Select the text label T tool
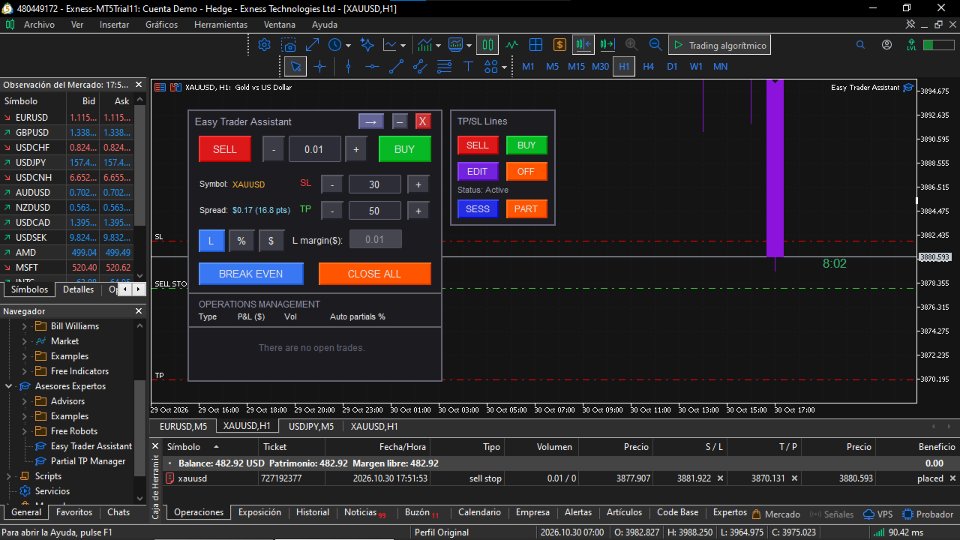 click(468, 67)
